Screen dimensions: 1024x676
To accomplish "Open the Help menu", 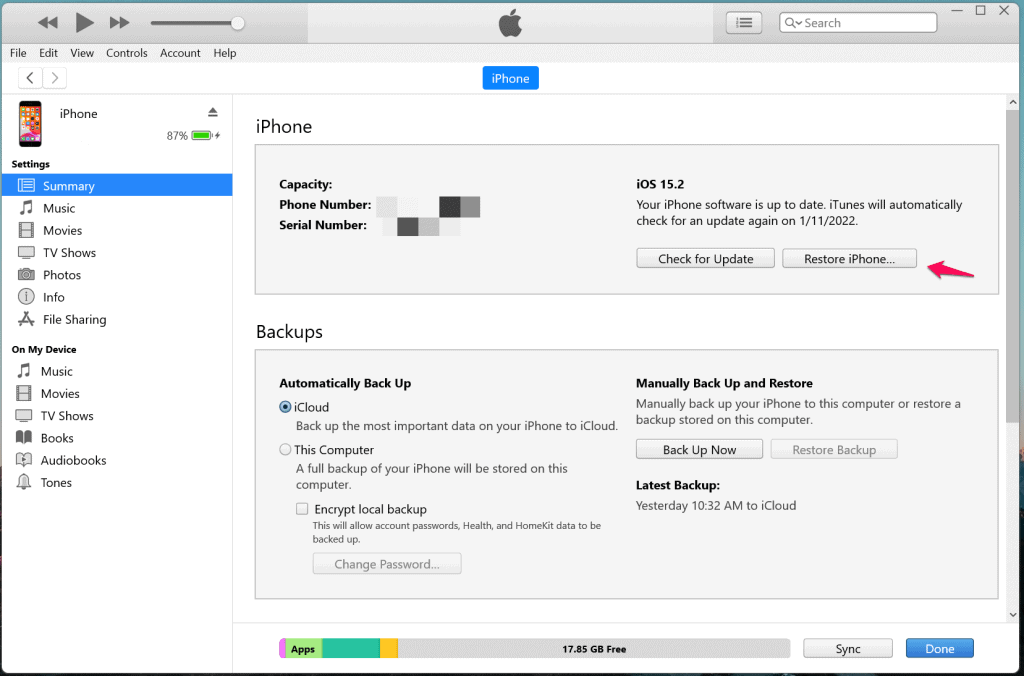I will [x=225, y=53].
